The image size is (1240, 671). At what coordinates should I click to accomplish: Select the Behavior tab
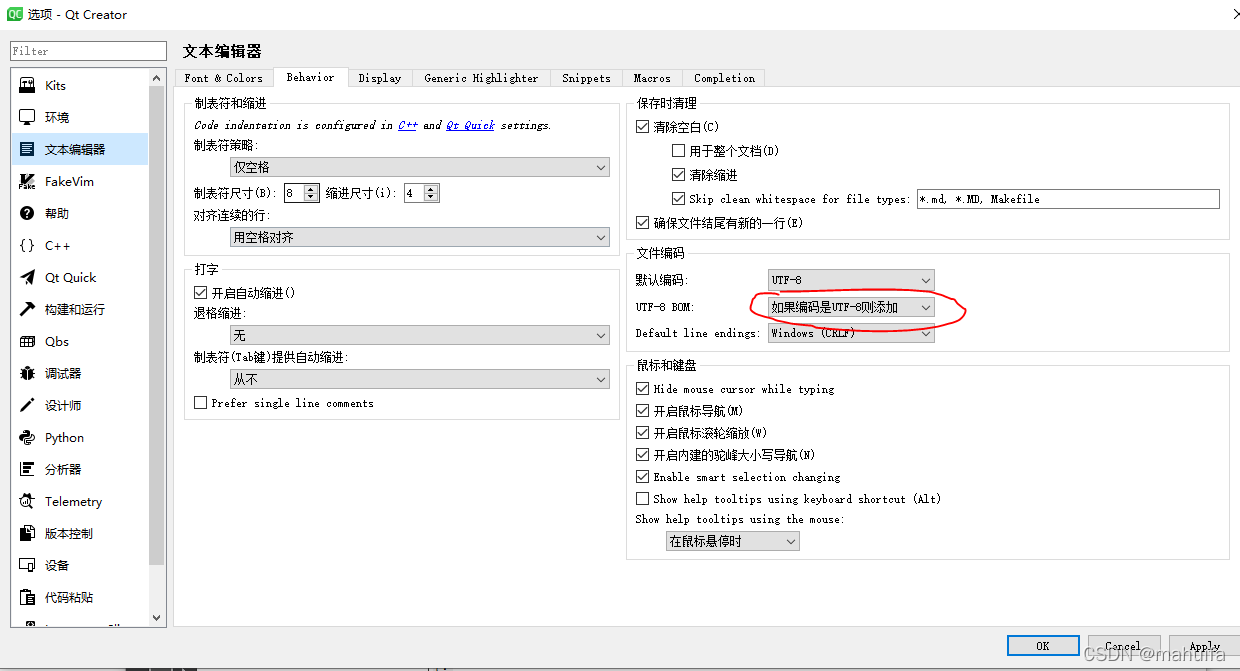coord(310,77)
